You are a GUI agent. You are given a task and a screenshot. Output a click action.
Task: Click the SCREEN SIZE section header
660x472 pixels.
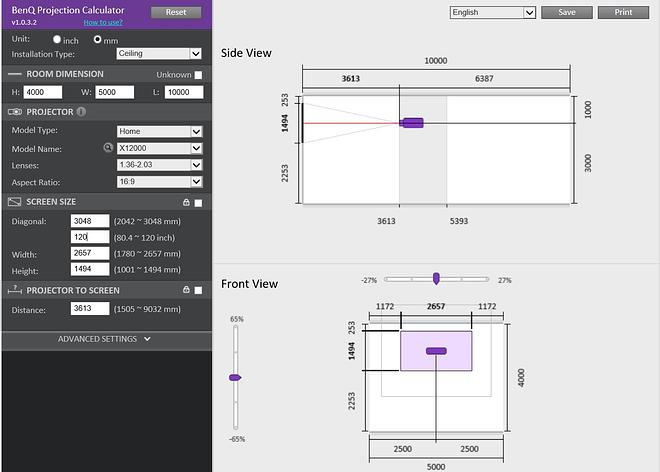click(x=51, y=202)
